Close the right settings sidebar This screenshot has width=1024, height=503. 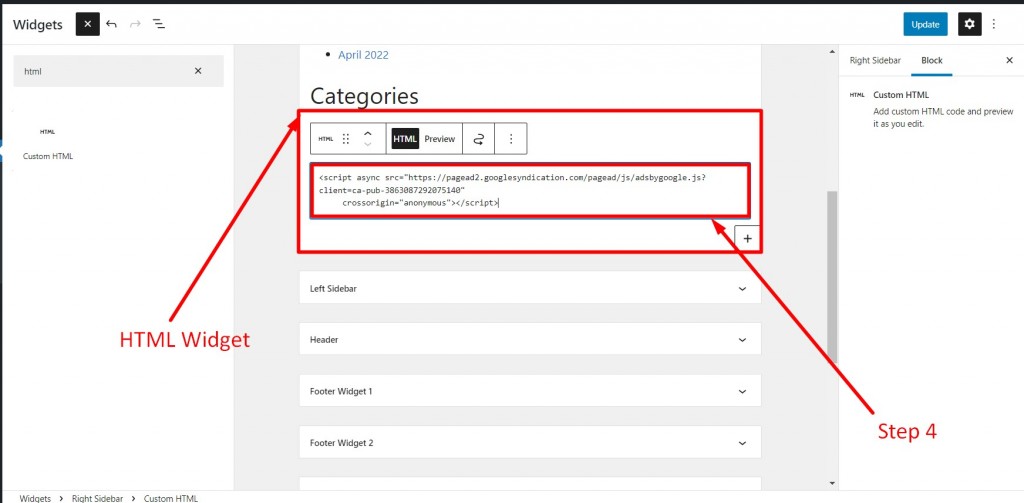click(1009, 60)
